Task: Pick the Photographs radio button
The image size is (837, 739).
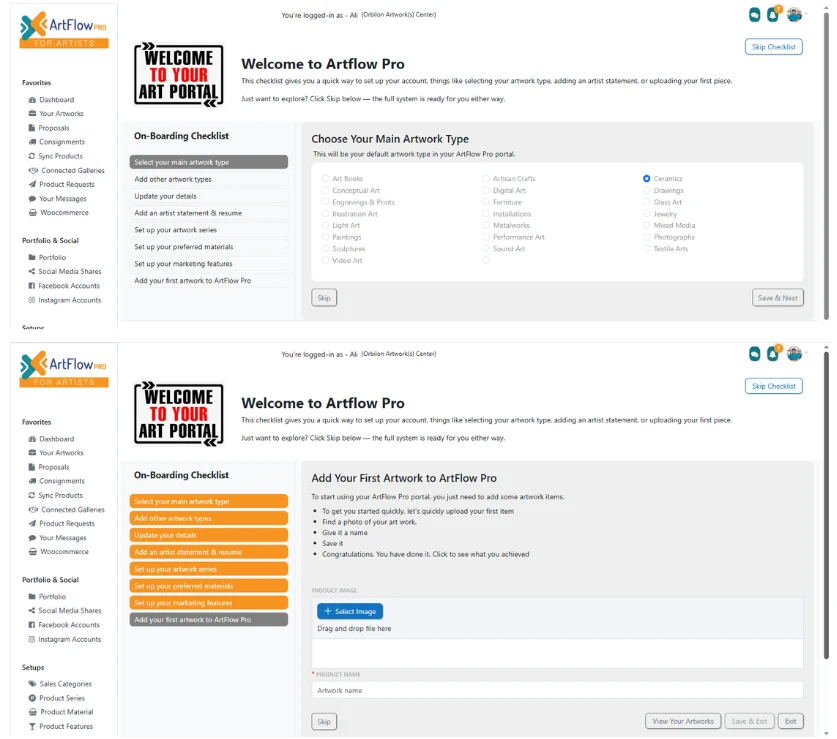Action: click(x=647, y=237)
